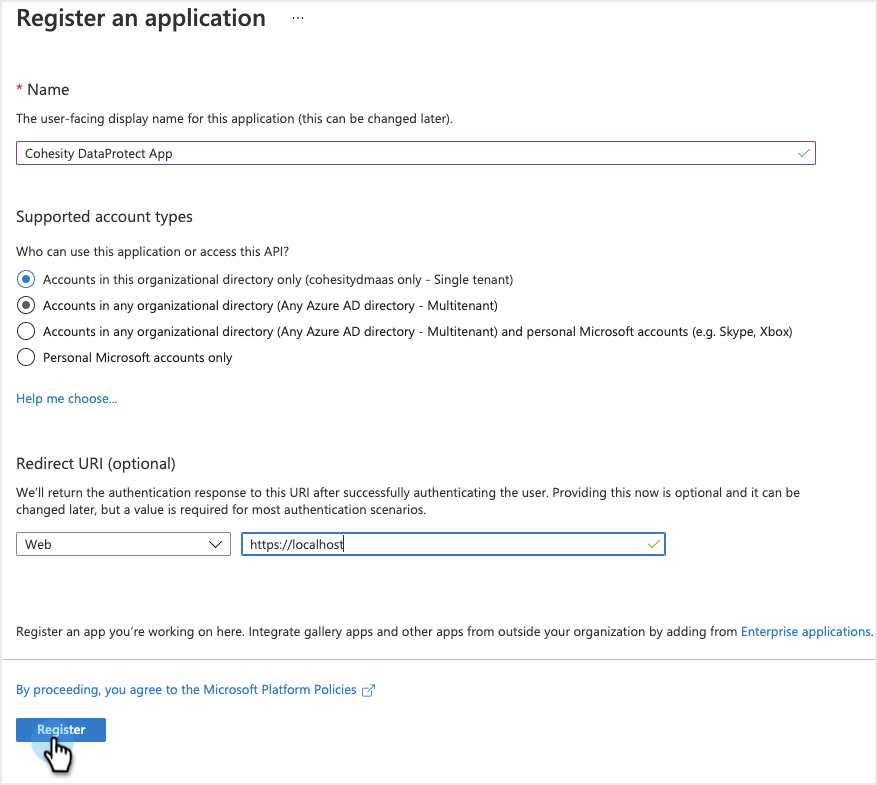The height and width of the screenshot is (785, 877).
Task: Open the ellipsis menu beside Register an application
Action: coord(298,18)
